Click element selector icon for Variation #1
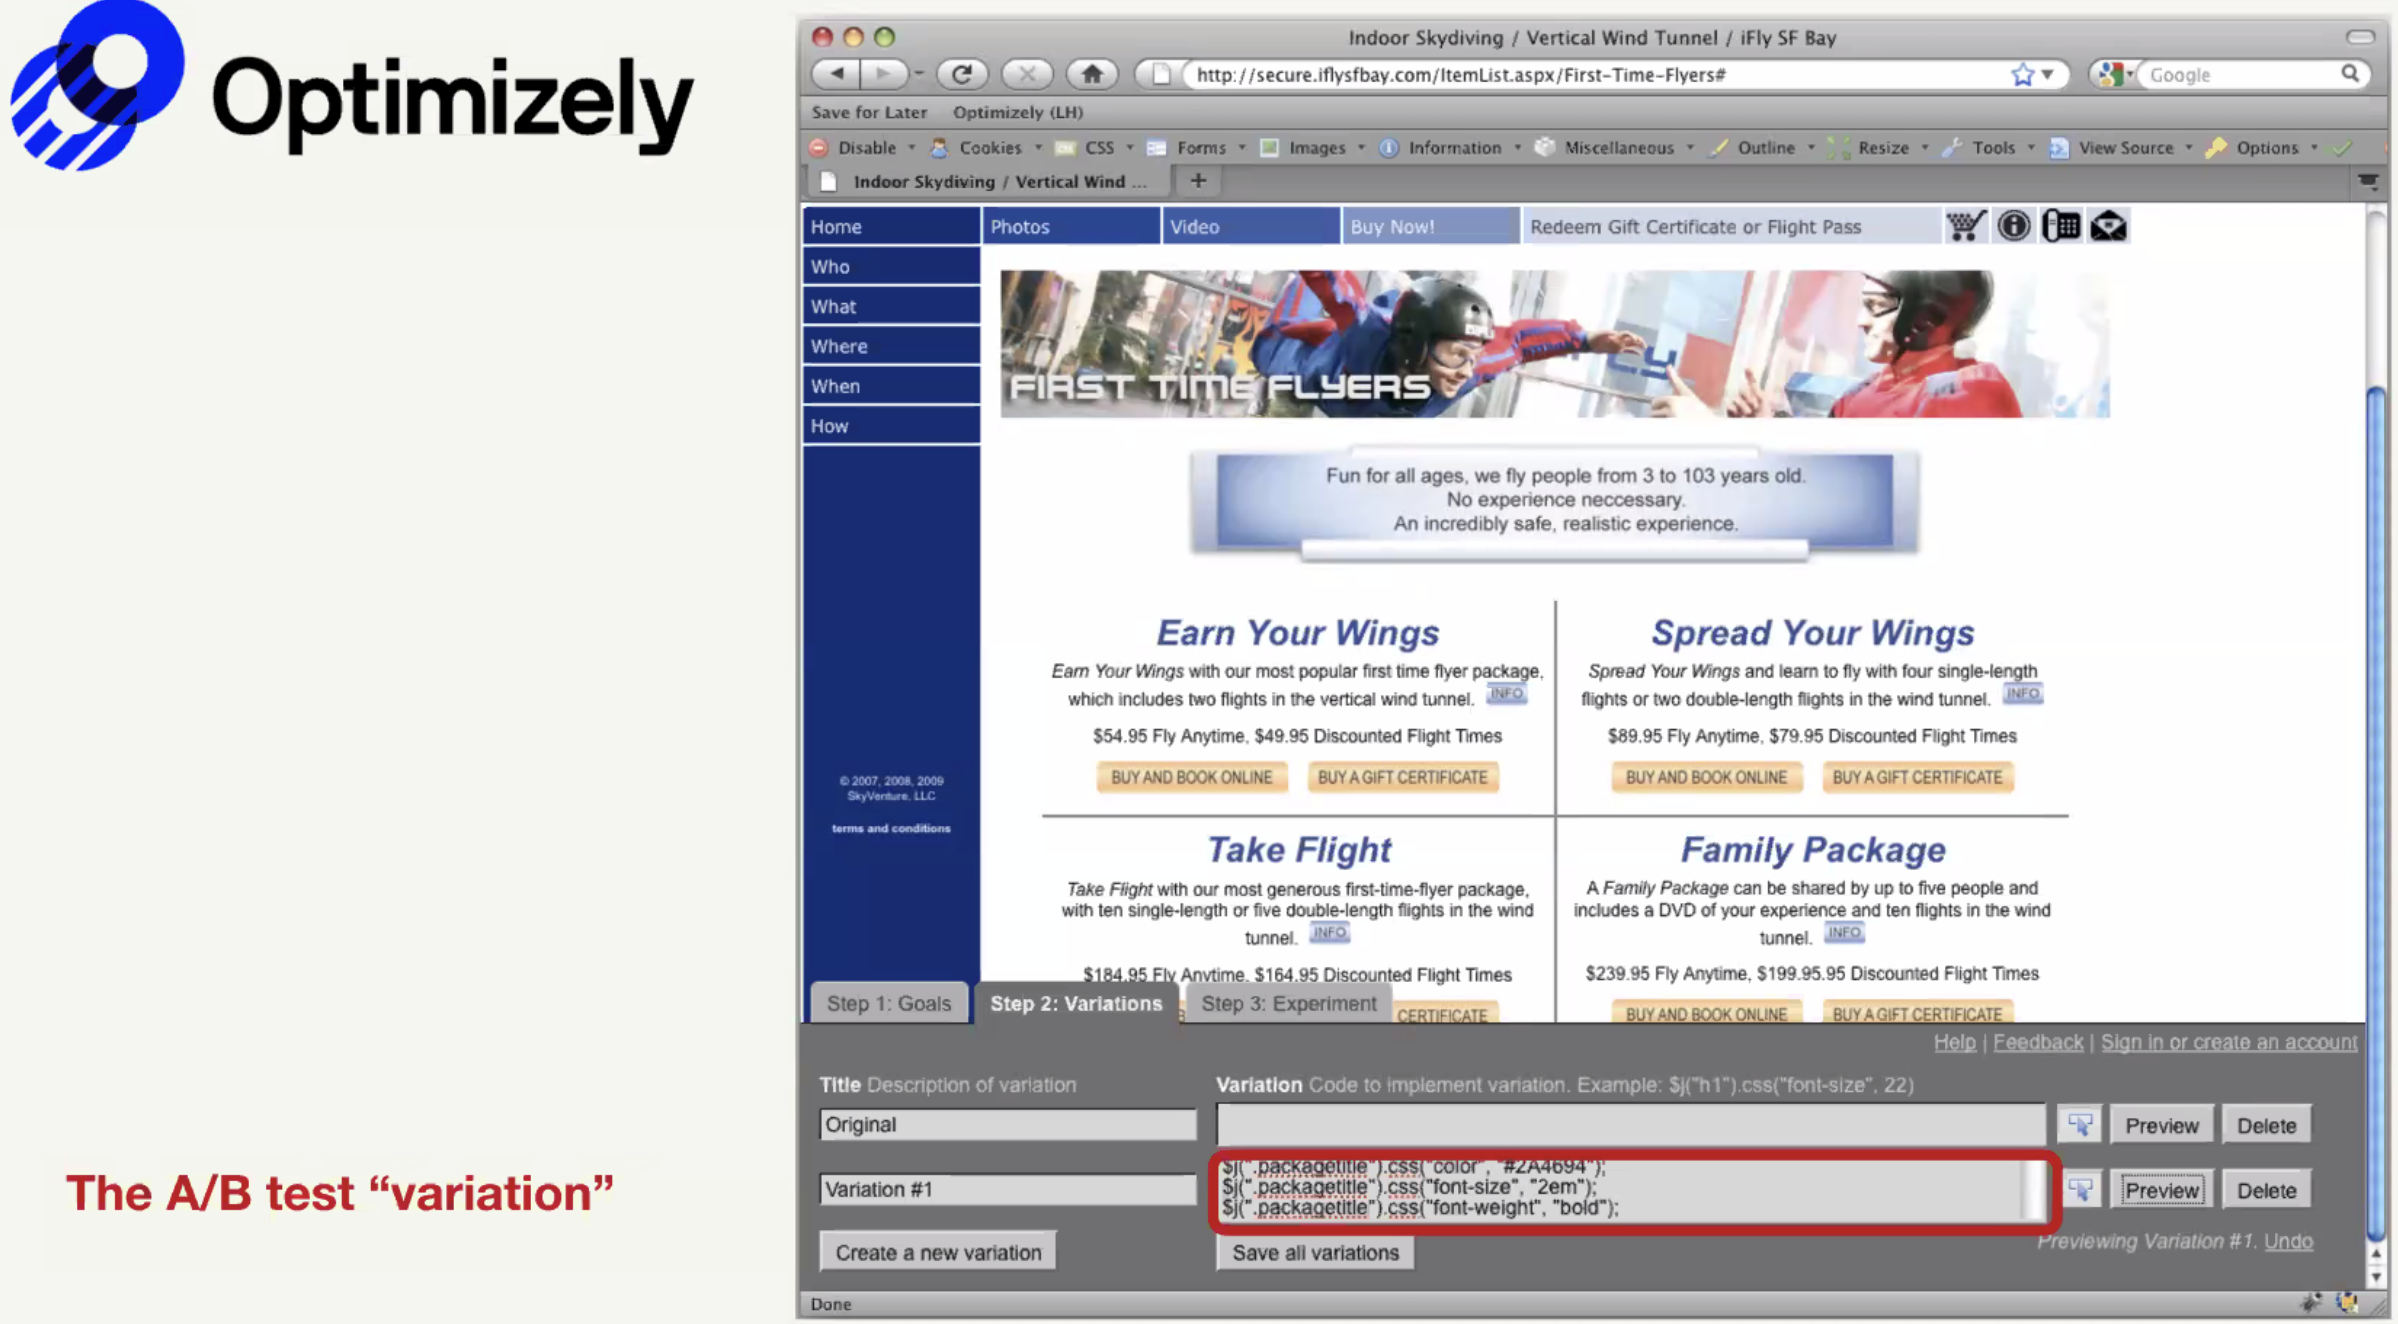The image size is (2398, 1324). coord(2080,1189)
